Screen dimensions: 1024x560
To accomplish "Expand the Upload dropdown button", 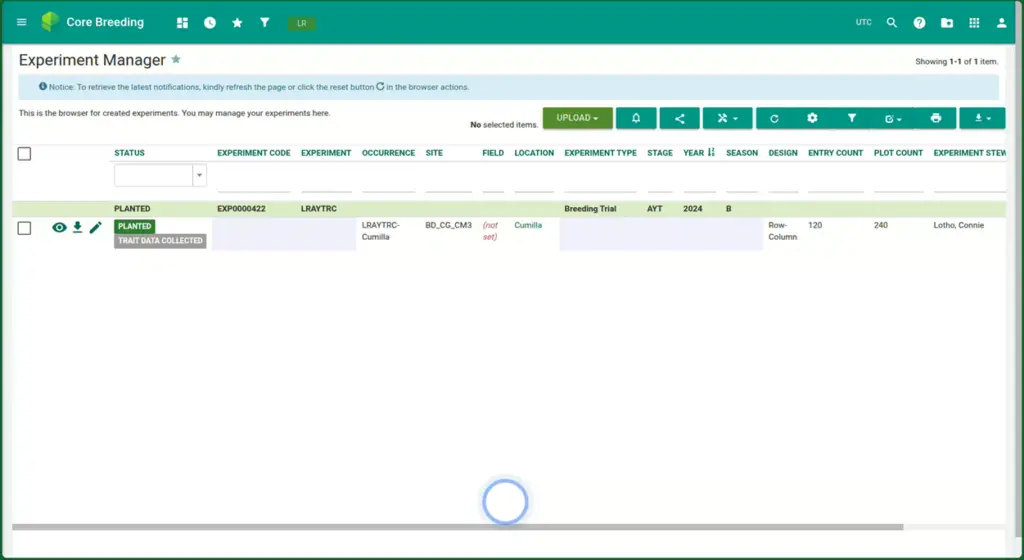I will (x=577, y=118).
